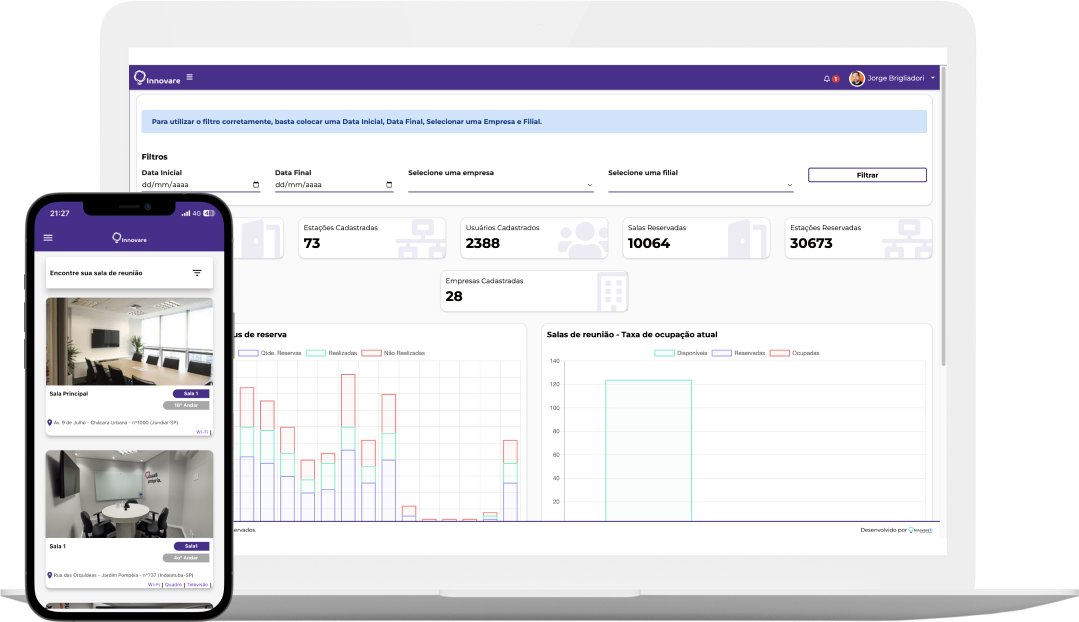Click the phone battery status icon
Image resolution: width=1079 pixels, height=622 pixels.
[209, 213]
